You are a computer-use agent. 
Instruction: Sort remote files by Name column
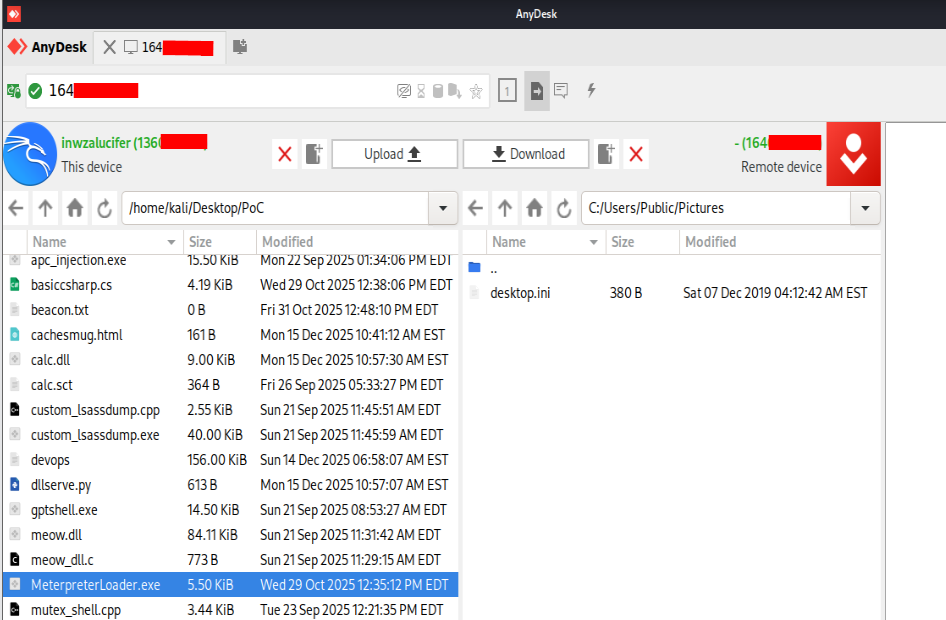546,242
